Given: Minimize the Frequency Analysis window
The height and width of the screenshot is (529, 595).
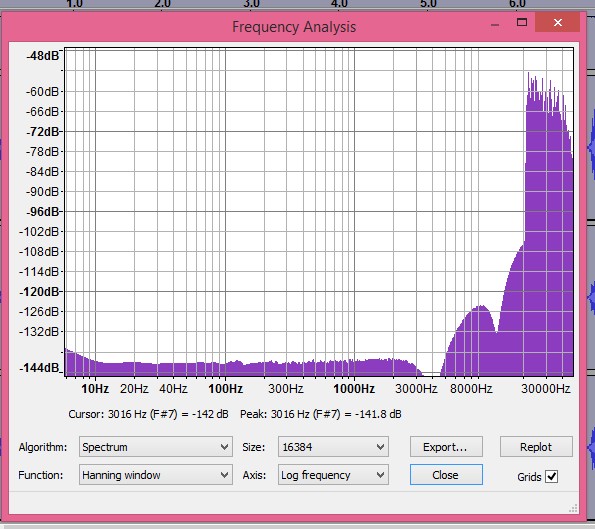Looking at the screenshot, I should coord(494,24).
